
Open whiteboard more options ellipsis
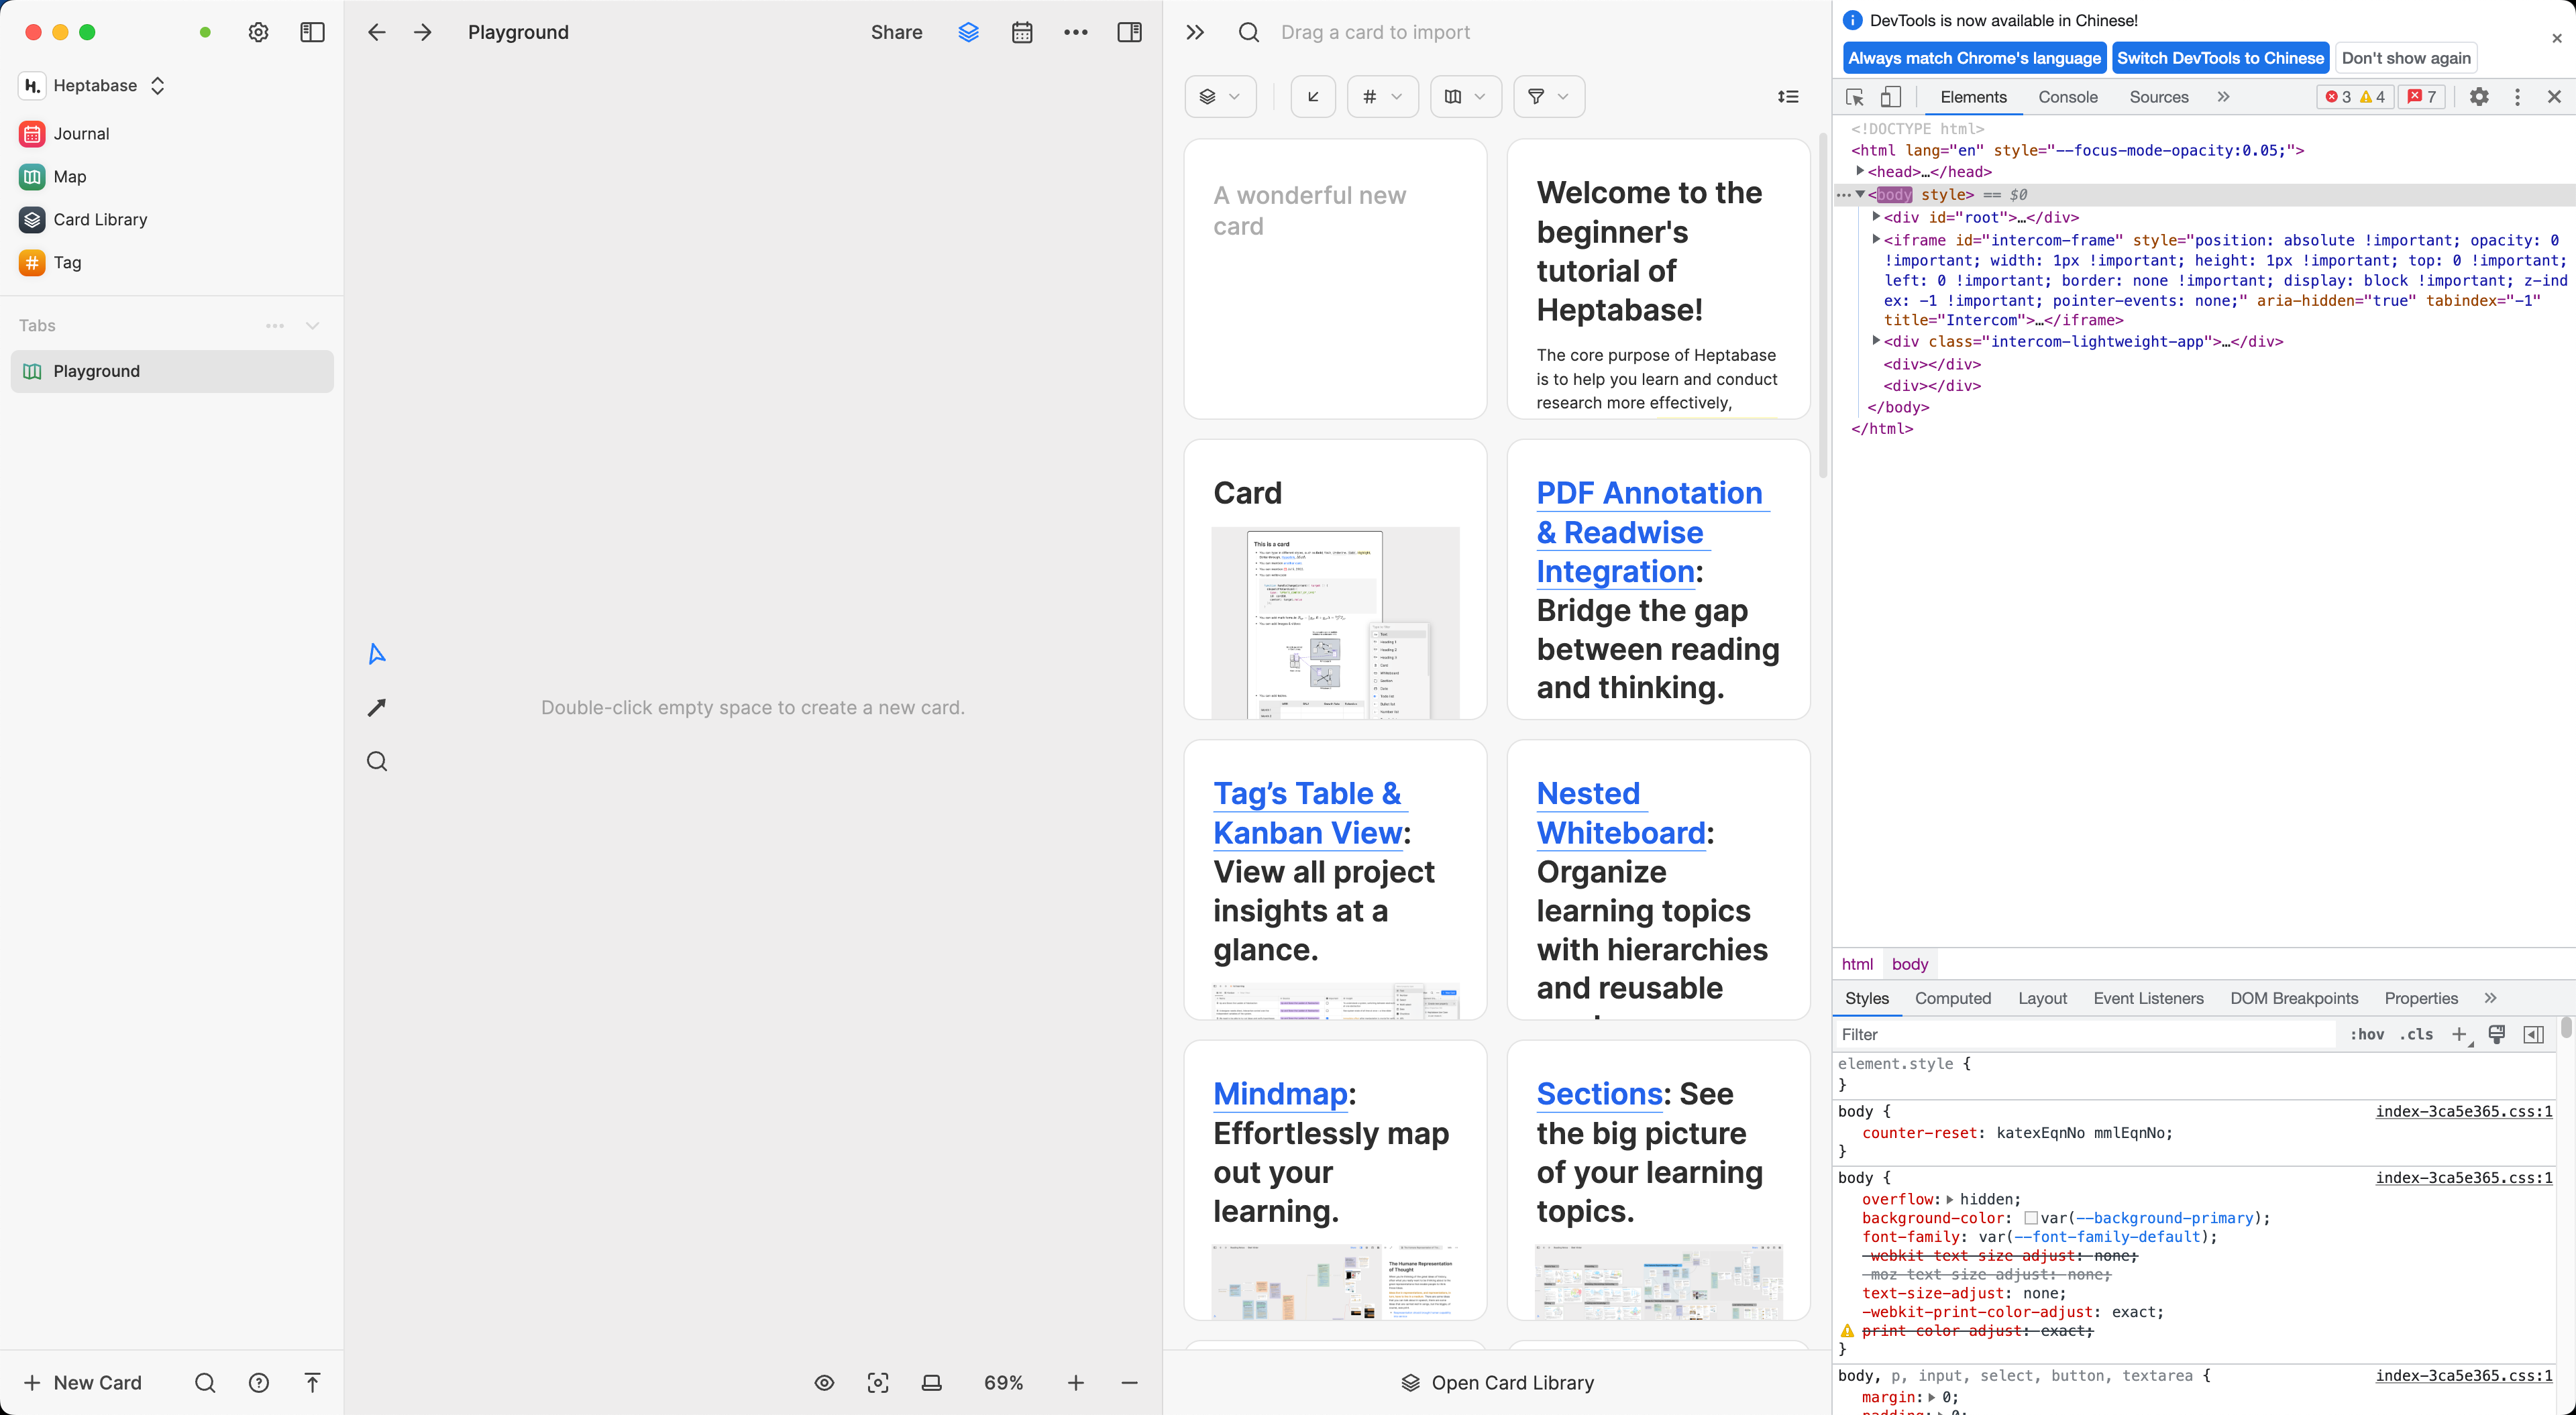1076,32
